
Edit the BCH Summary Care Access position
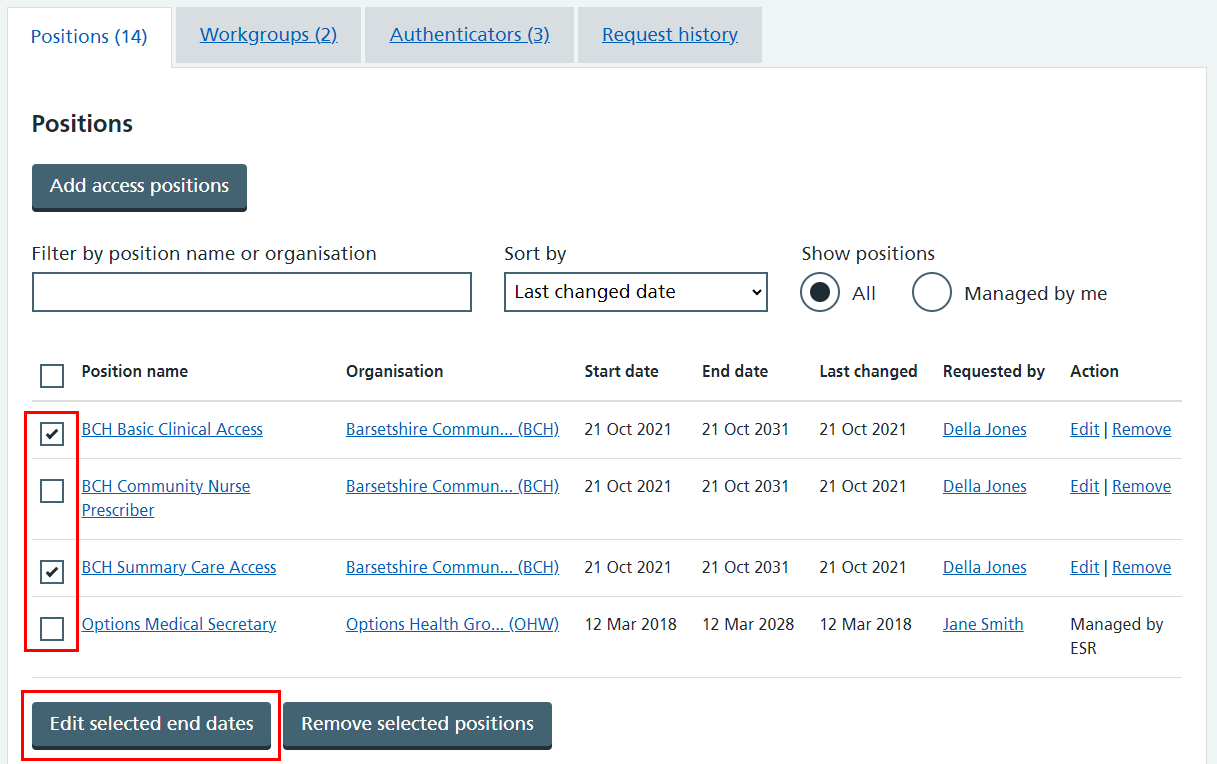(1084, 567)
